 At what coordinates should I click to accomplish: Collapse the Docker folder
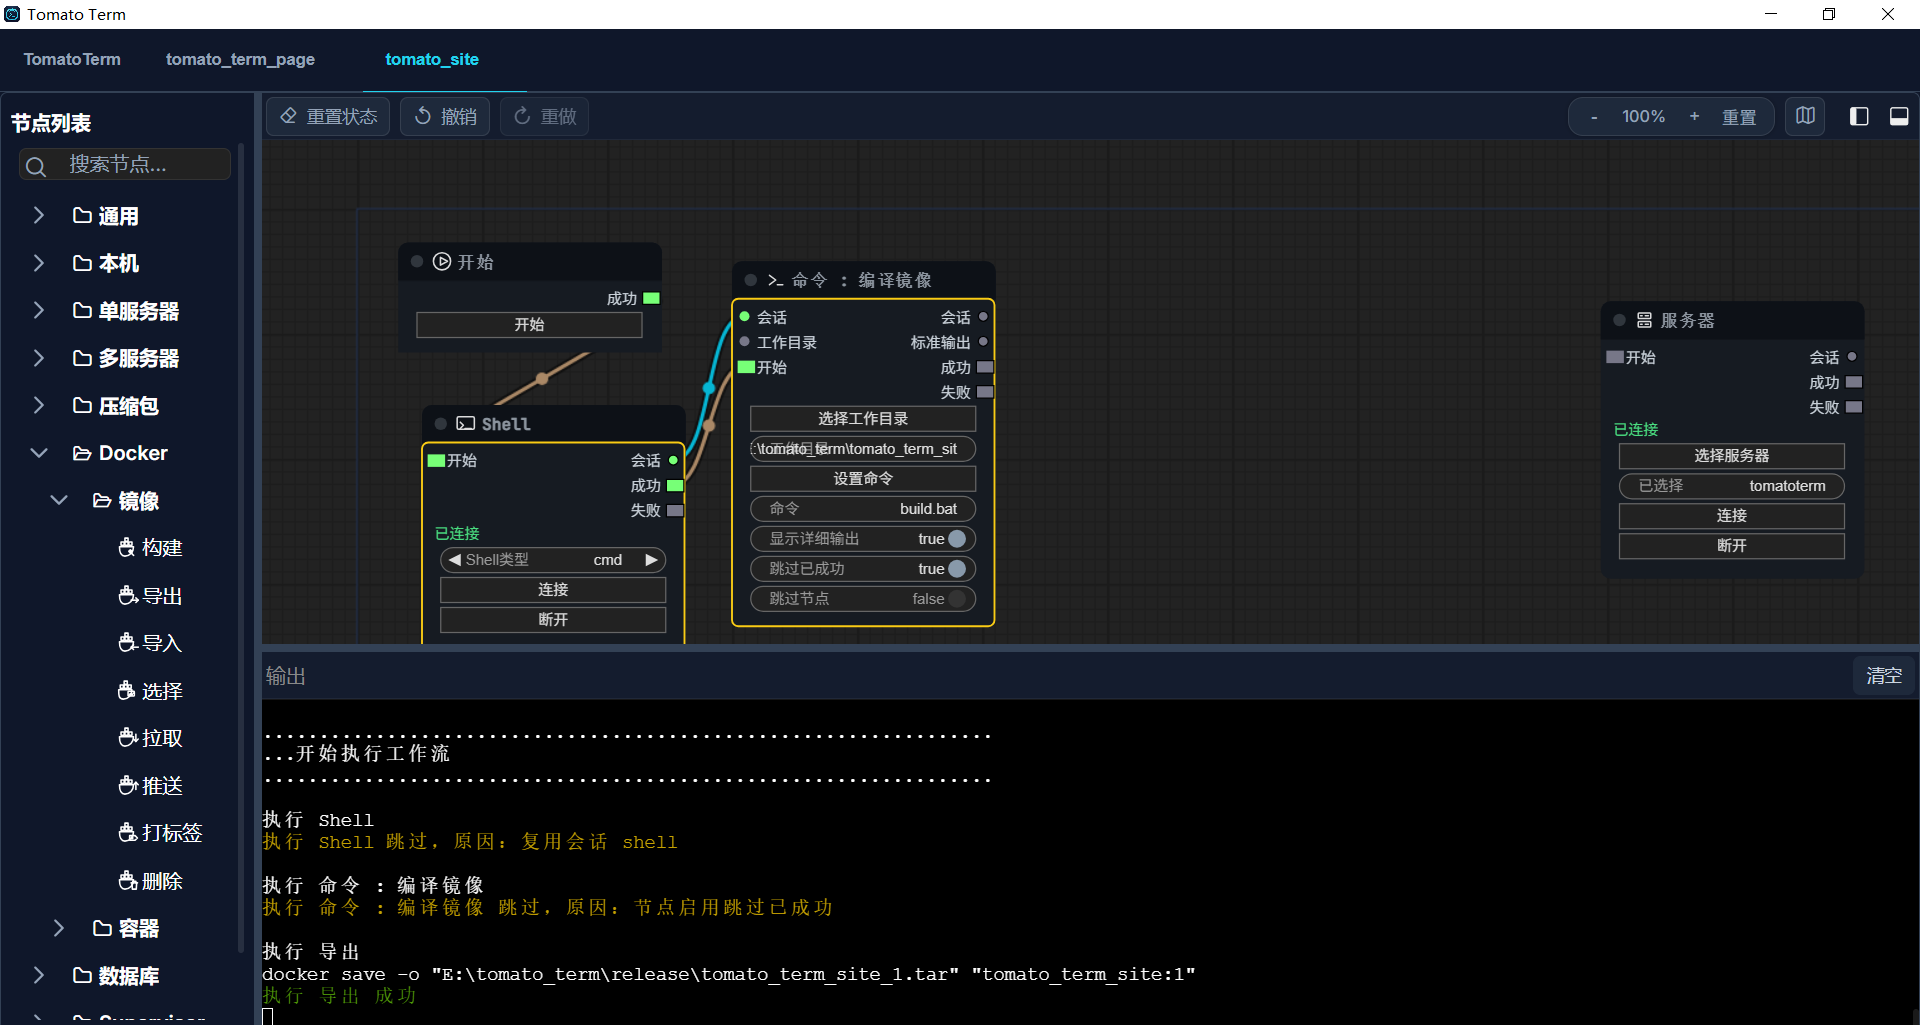click(x=39, y=453)
